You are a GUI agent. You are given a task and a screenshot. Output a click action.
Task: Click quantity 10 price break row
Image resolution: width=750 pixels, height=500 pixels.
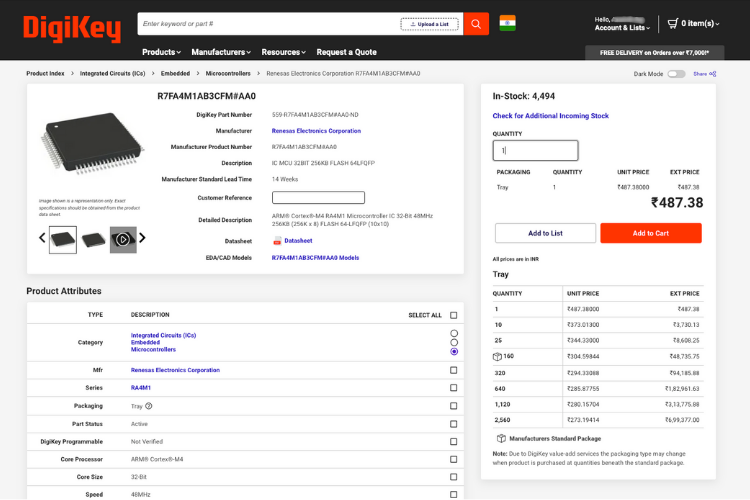(598, 325)
